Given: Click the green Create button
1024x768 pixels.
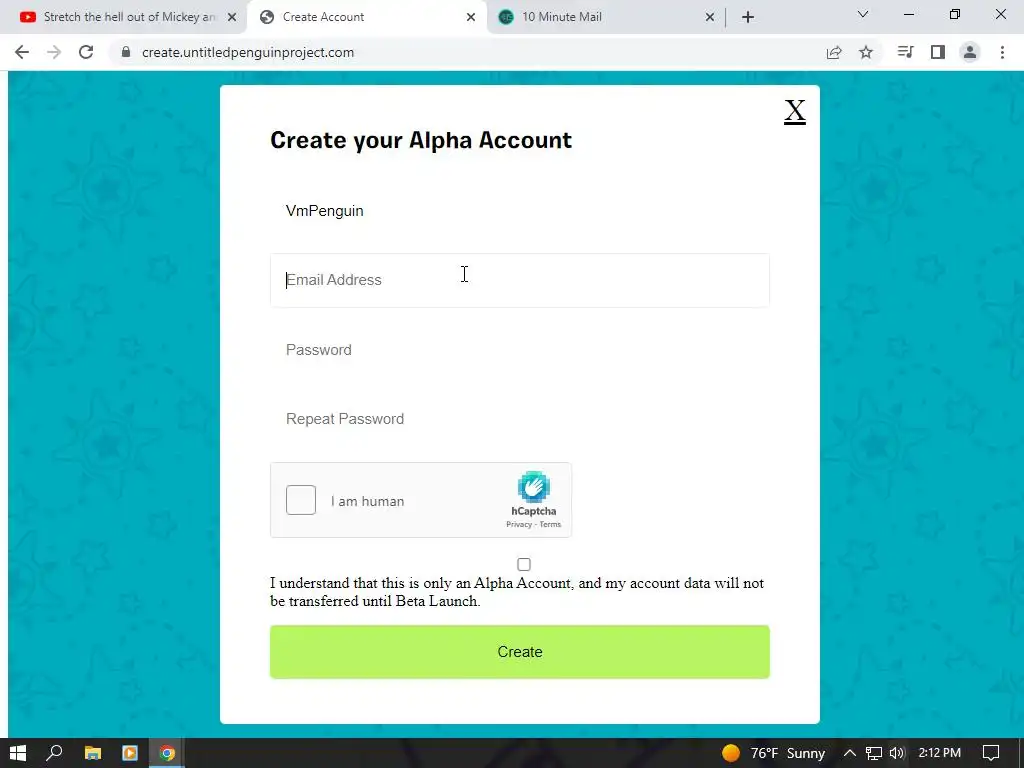Looking at the screenshot, I should point(520,652).
